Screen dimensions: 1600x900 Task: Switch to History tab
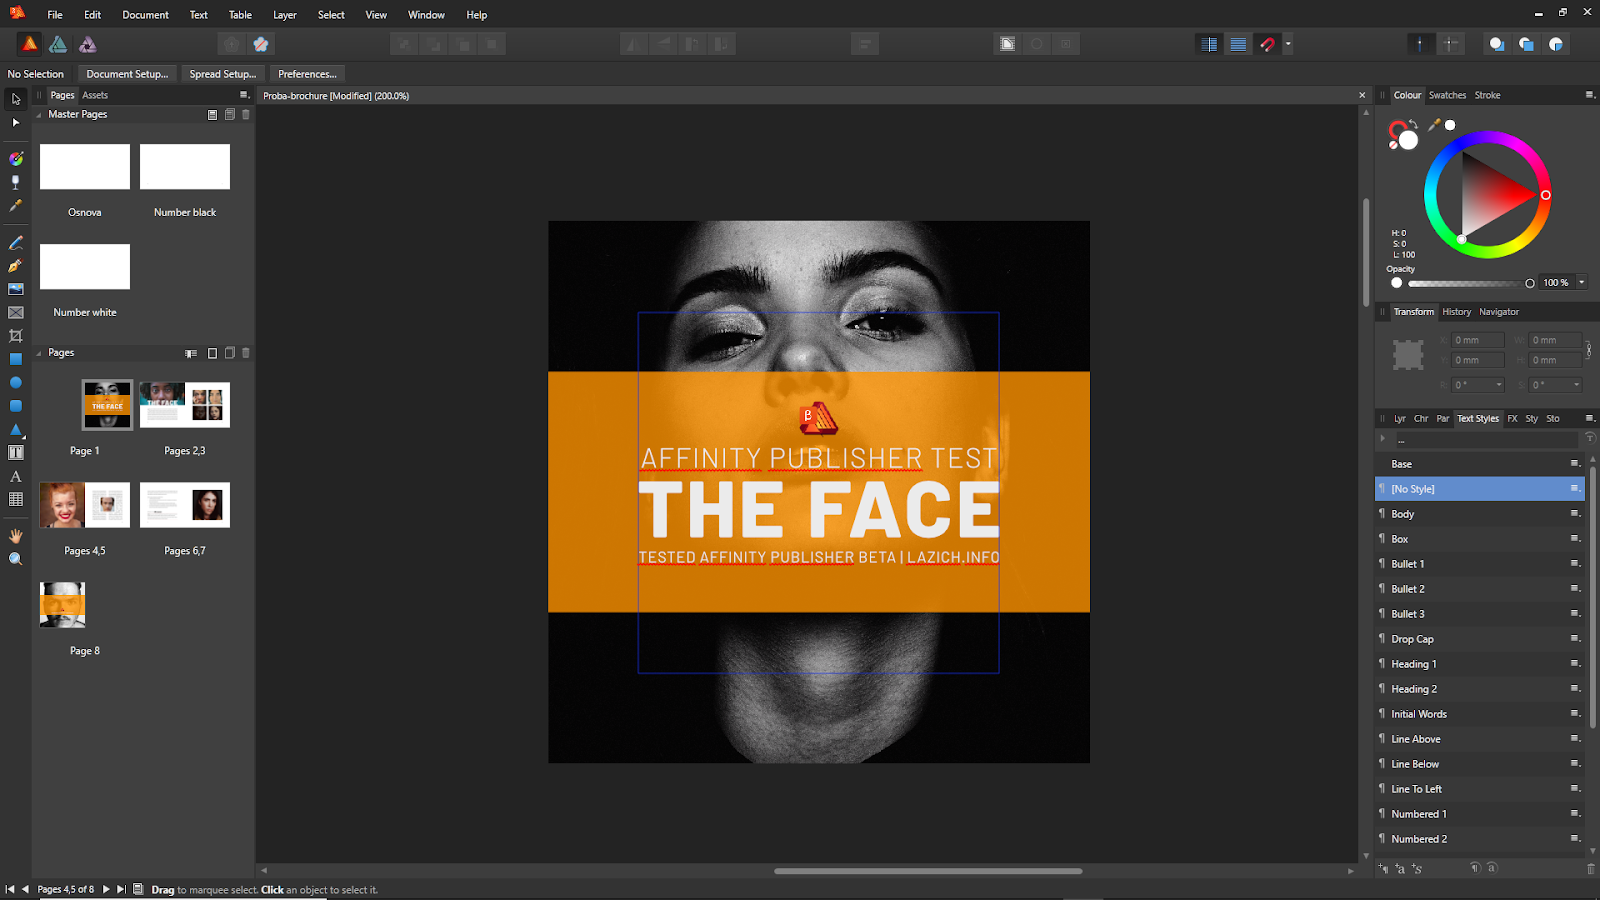1456,312
